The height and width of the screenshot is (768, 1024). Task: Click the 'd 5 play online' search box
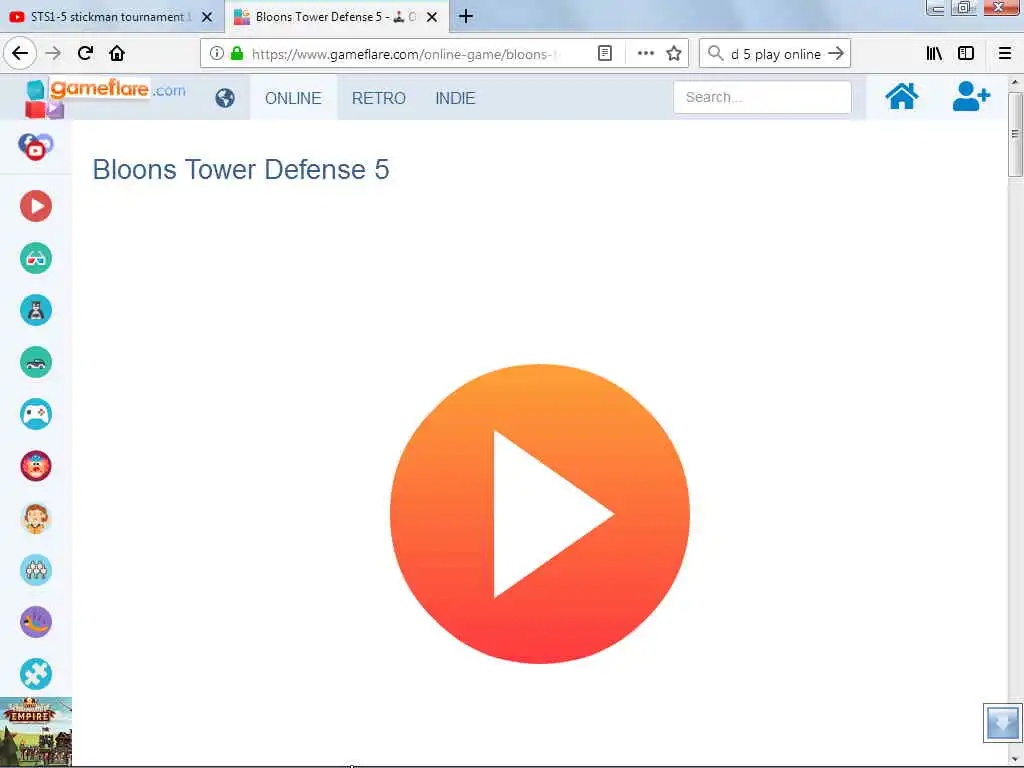(775, 54)
